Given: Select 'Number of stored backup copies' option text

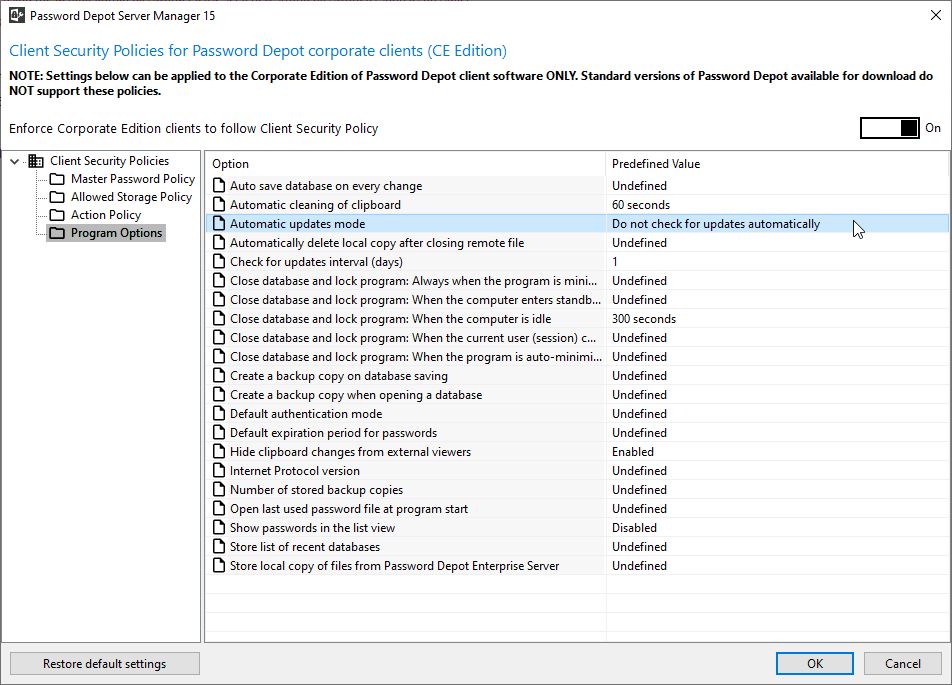Looking at the screenshot, I should (316, 490).
